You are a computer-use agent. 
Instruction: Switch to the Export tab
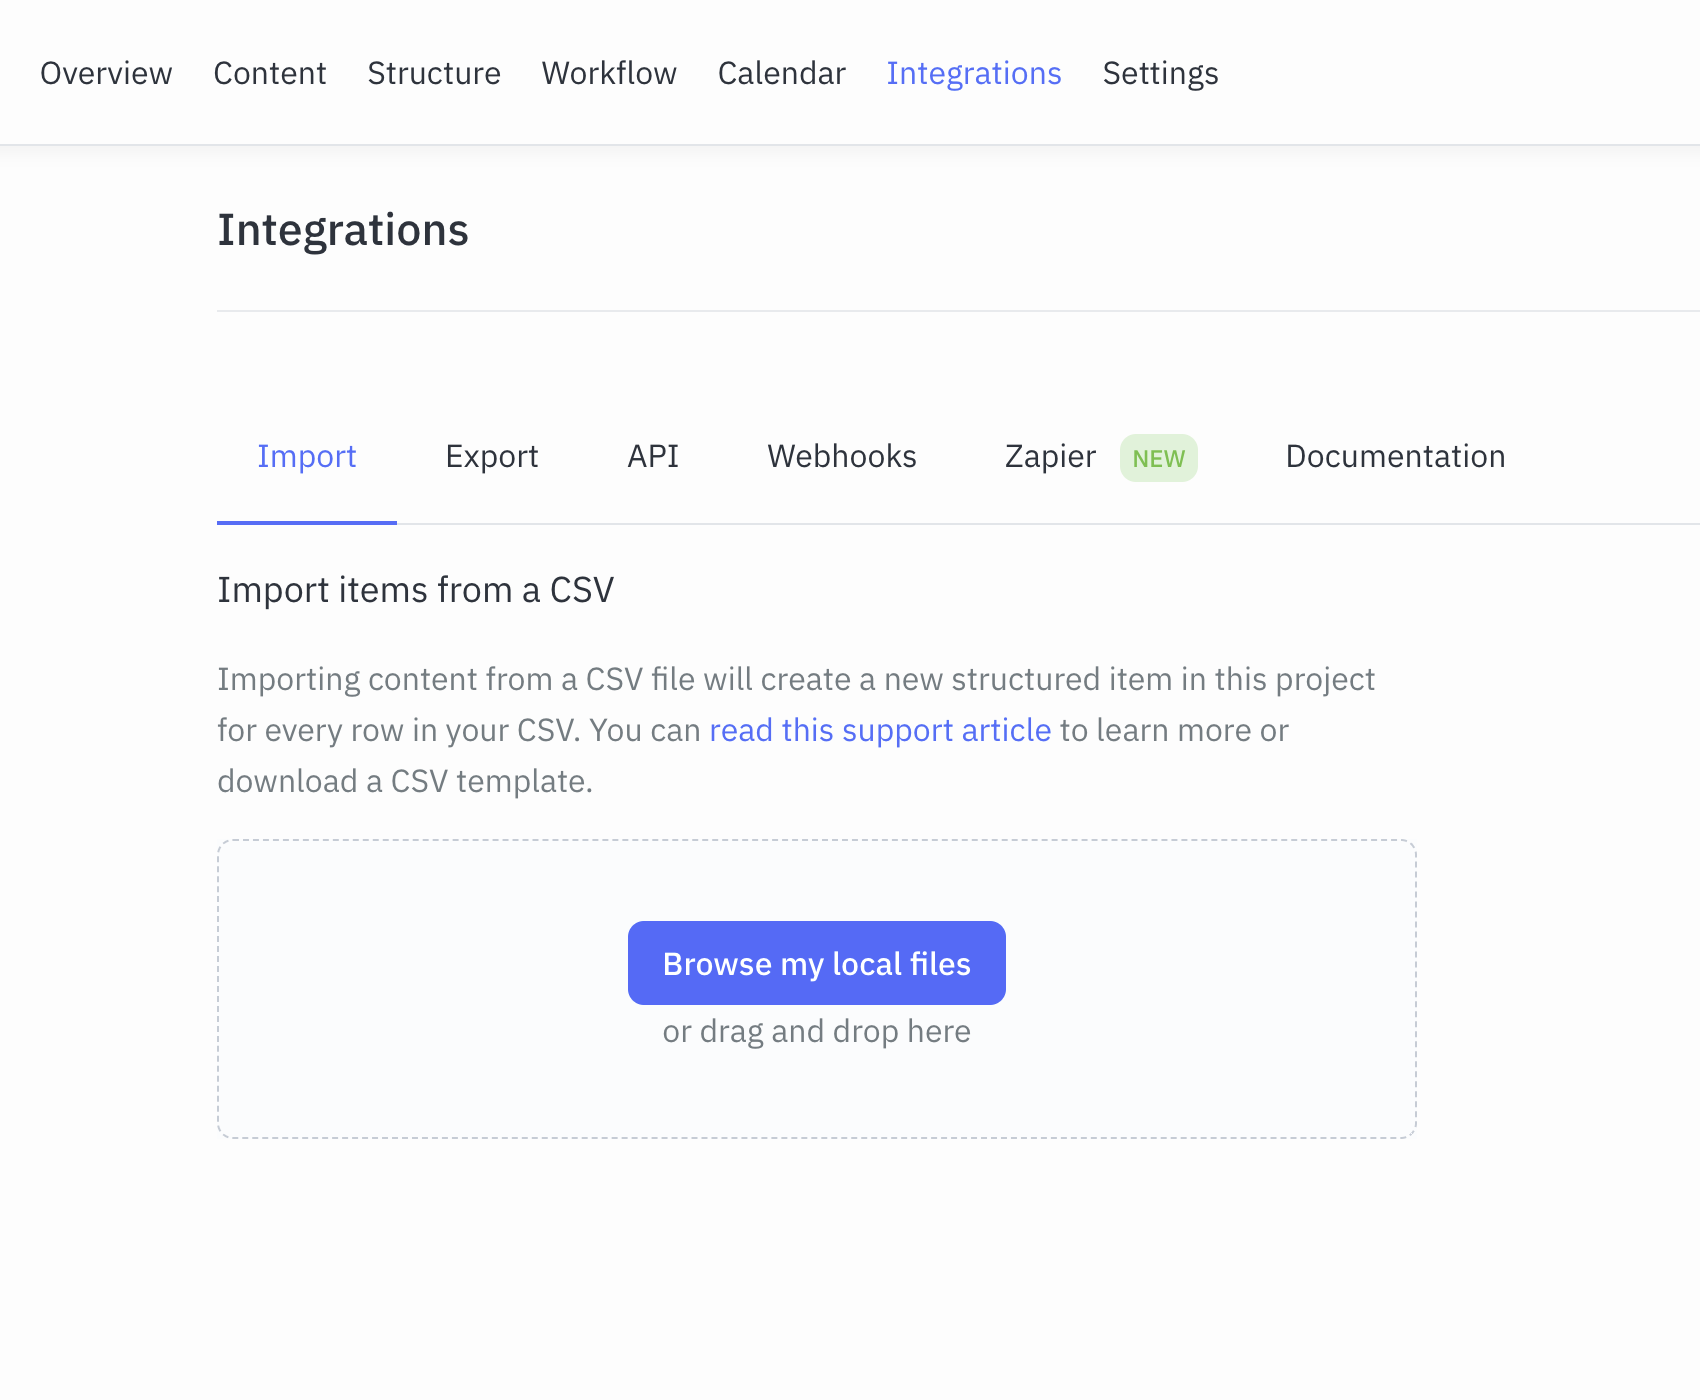[x=491, y=456]
